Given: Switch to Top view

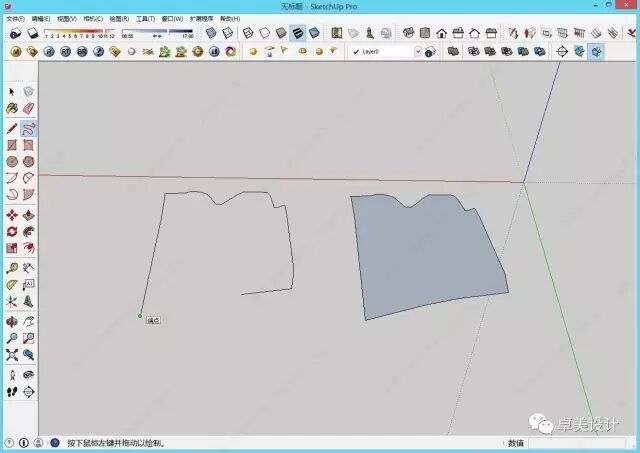Looking at the screenshot, I should coord(425,33).
